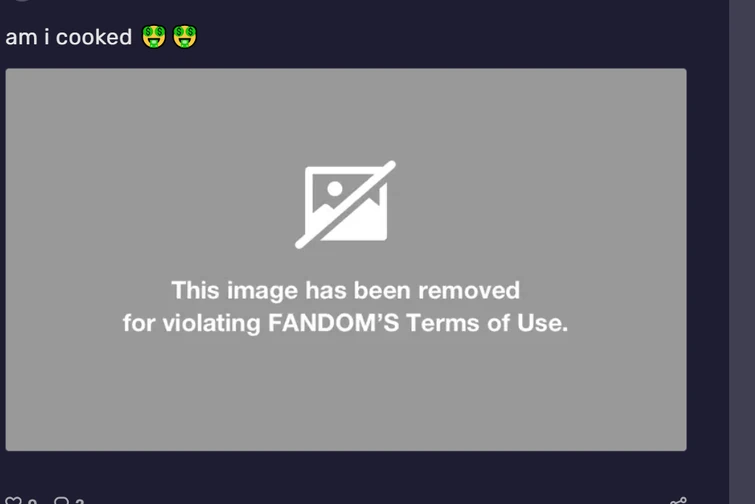755x504 pixels.
Task: Open the post titled "am i cooked"
Action: pos(68,37)
